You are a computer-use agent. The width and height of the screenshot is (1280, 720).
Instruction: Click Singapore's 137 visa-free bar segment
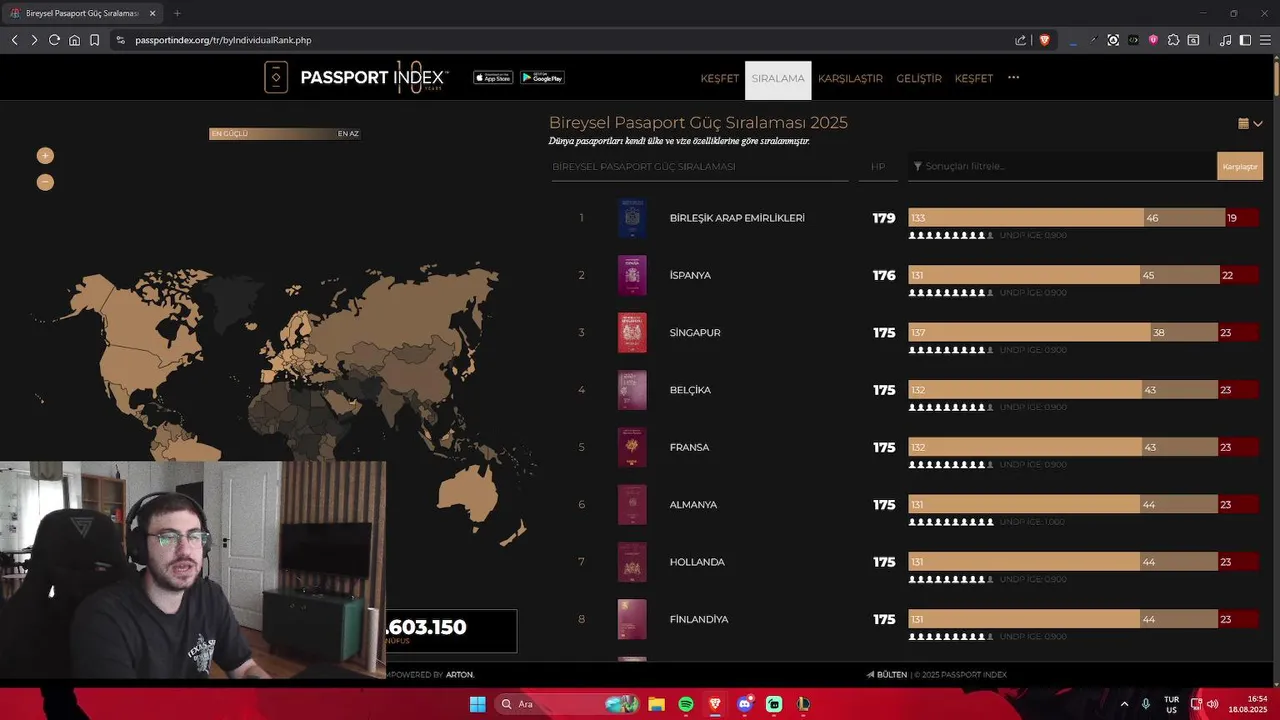point(1029,333)
